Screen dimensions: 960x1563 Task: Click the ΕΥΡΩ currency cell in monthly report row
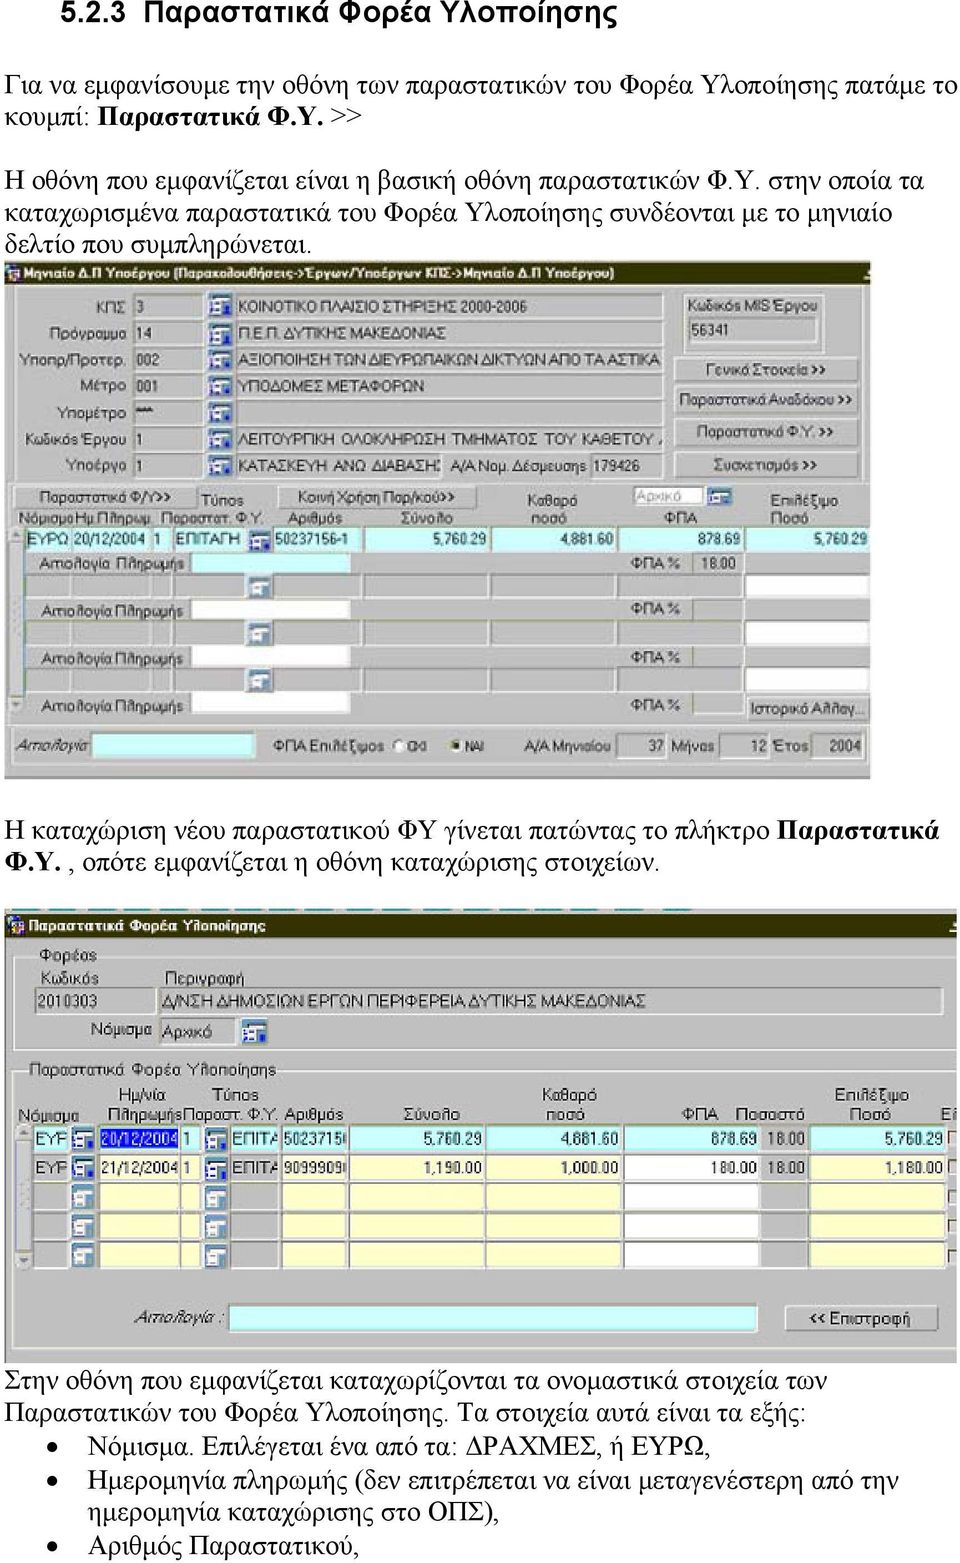[46, 539]
